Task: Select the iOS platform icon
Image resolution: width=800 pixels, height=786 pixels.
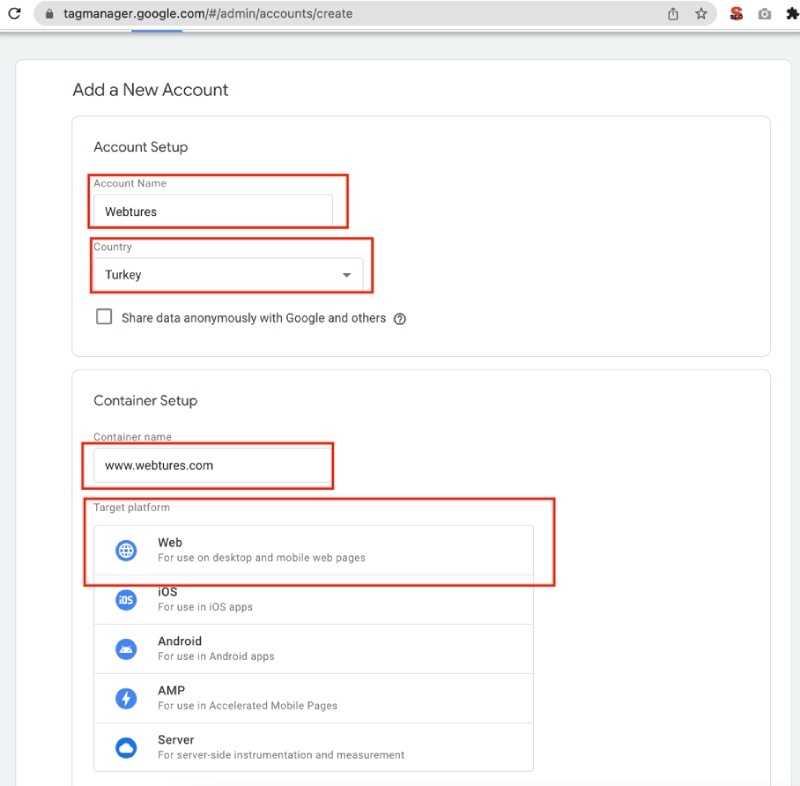Action: 125,599
